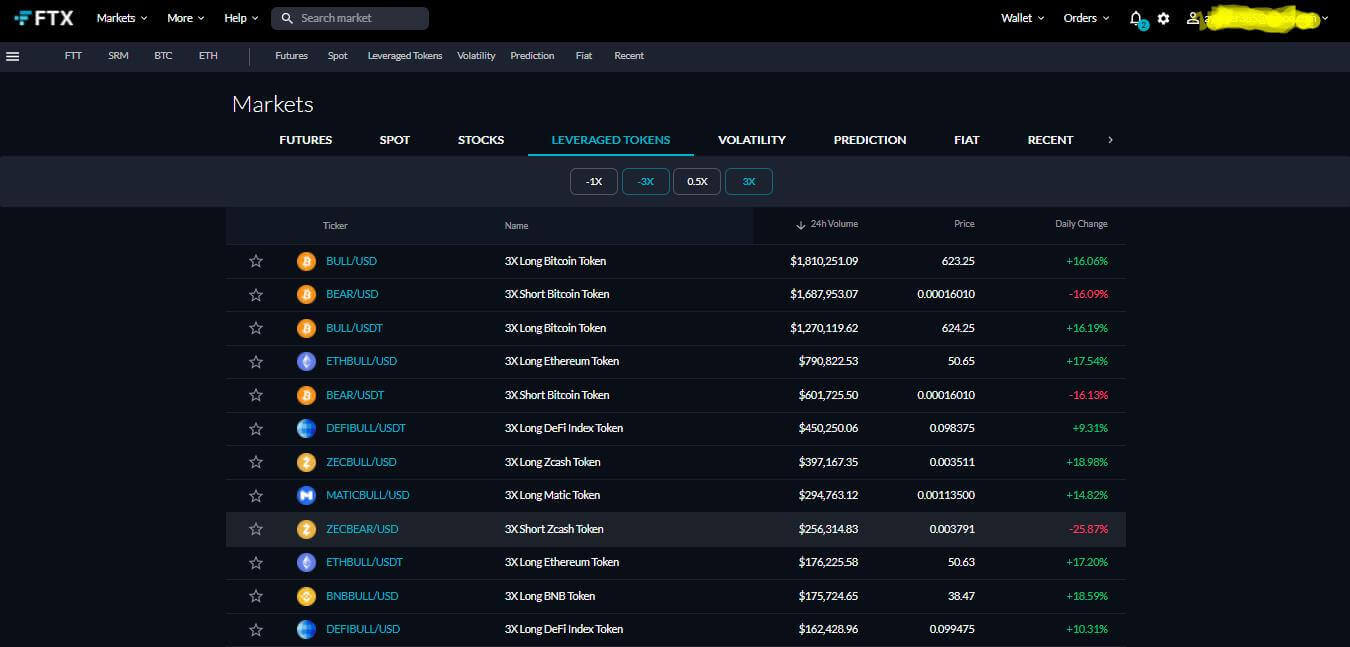Open Futures in secondary navbar
This screenshot has height=647, width=1350.
(x=292, y=56)
